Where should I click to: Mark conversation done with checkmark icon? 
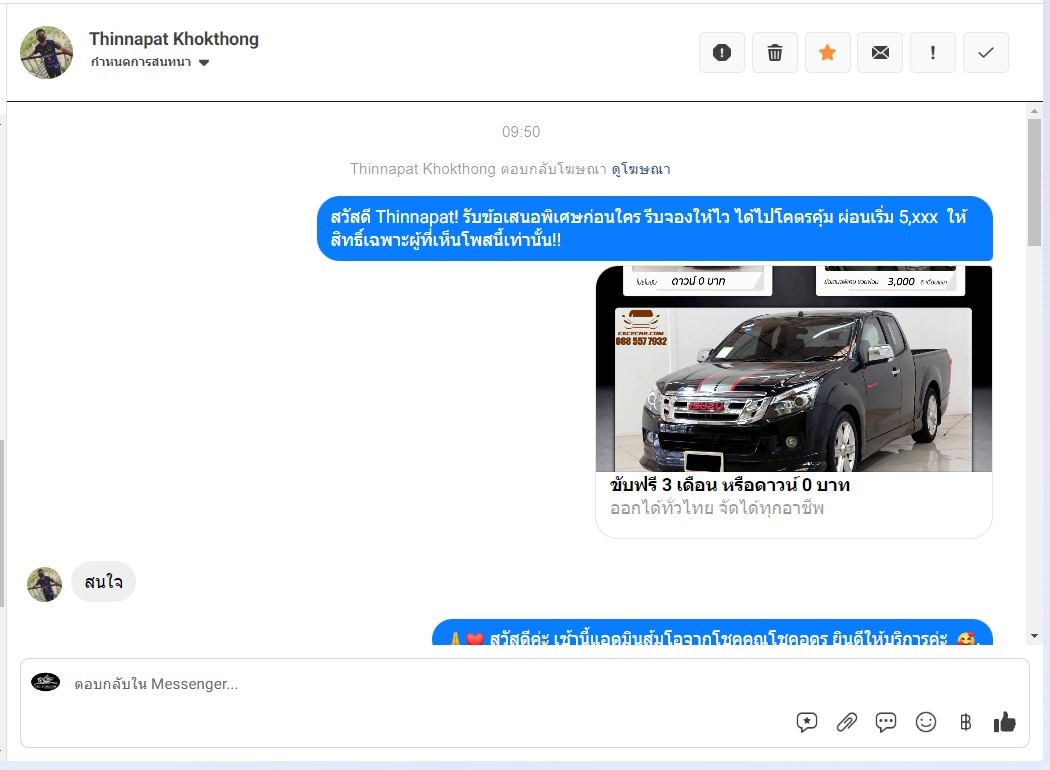coord(986,52)
